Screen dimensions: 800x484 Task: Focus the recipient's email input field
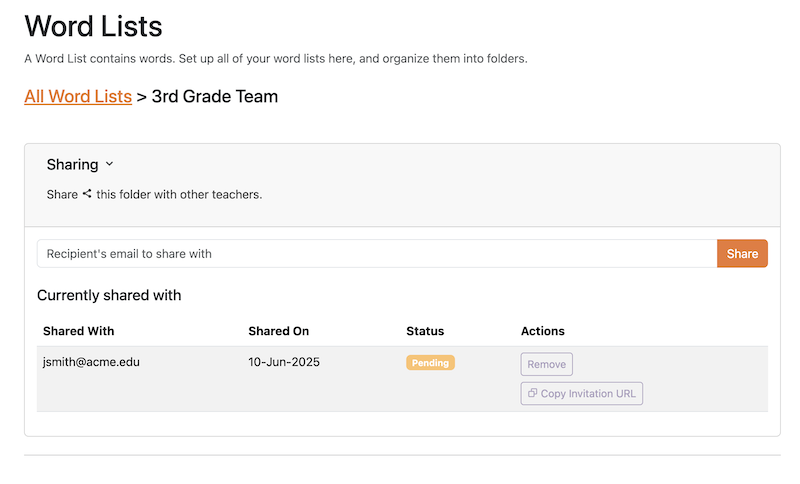(376, 254)
